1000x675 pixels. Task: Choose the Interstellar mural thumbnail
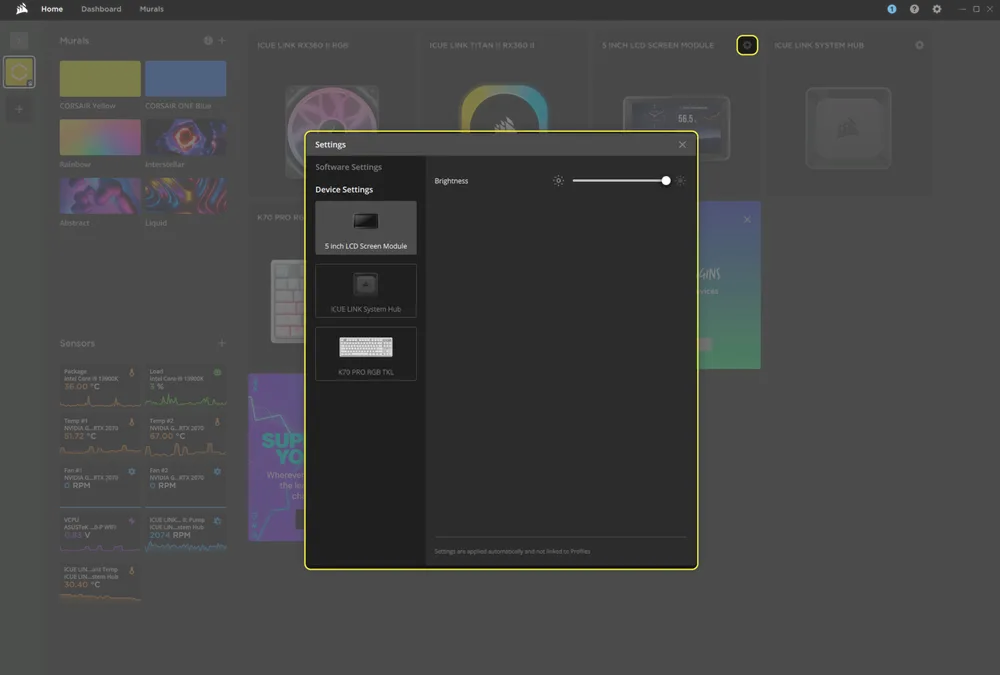(186, 137)
